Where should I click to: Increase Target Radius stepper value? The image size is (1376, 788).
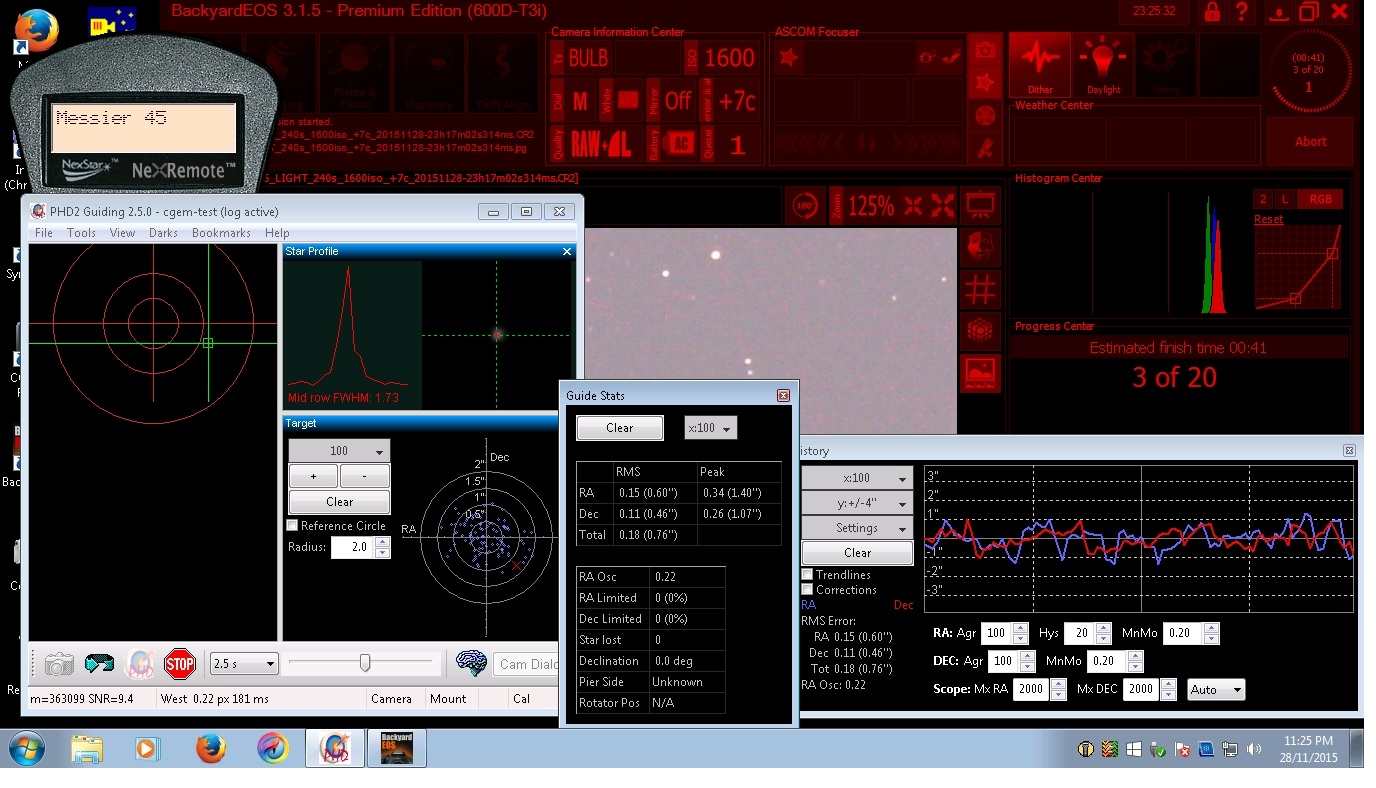382,542
